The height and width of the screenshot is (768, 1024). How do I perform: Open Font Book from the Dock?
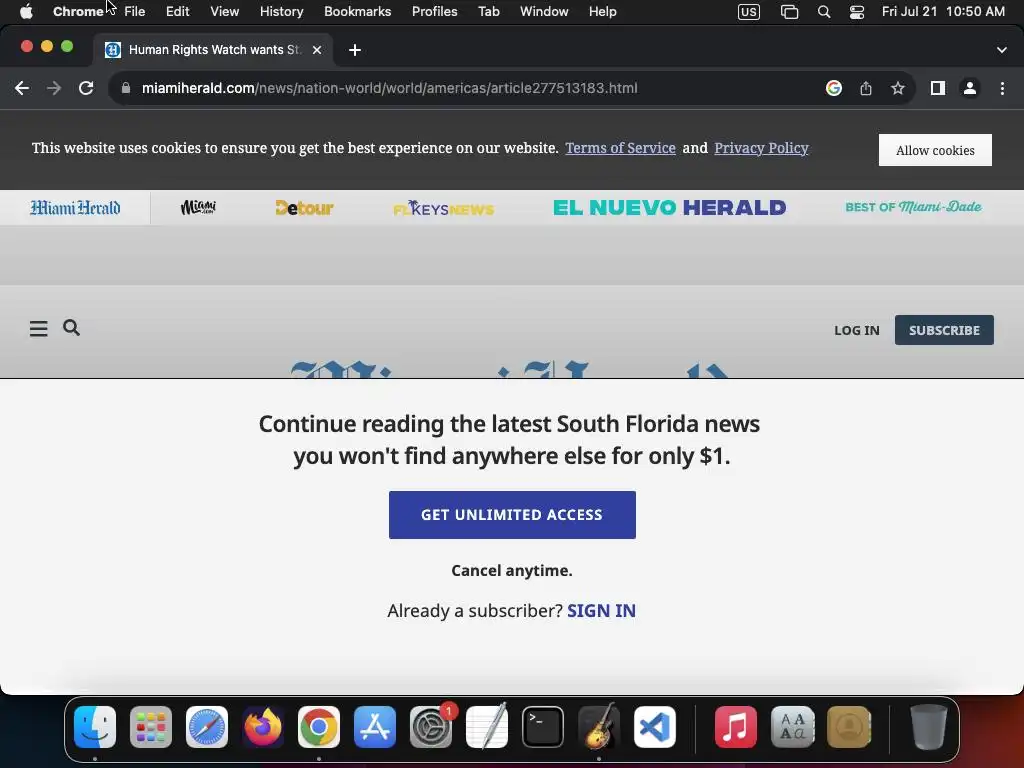coord(792,727)
